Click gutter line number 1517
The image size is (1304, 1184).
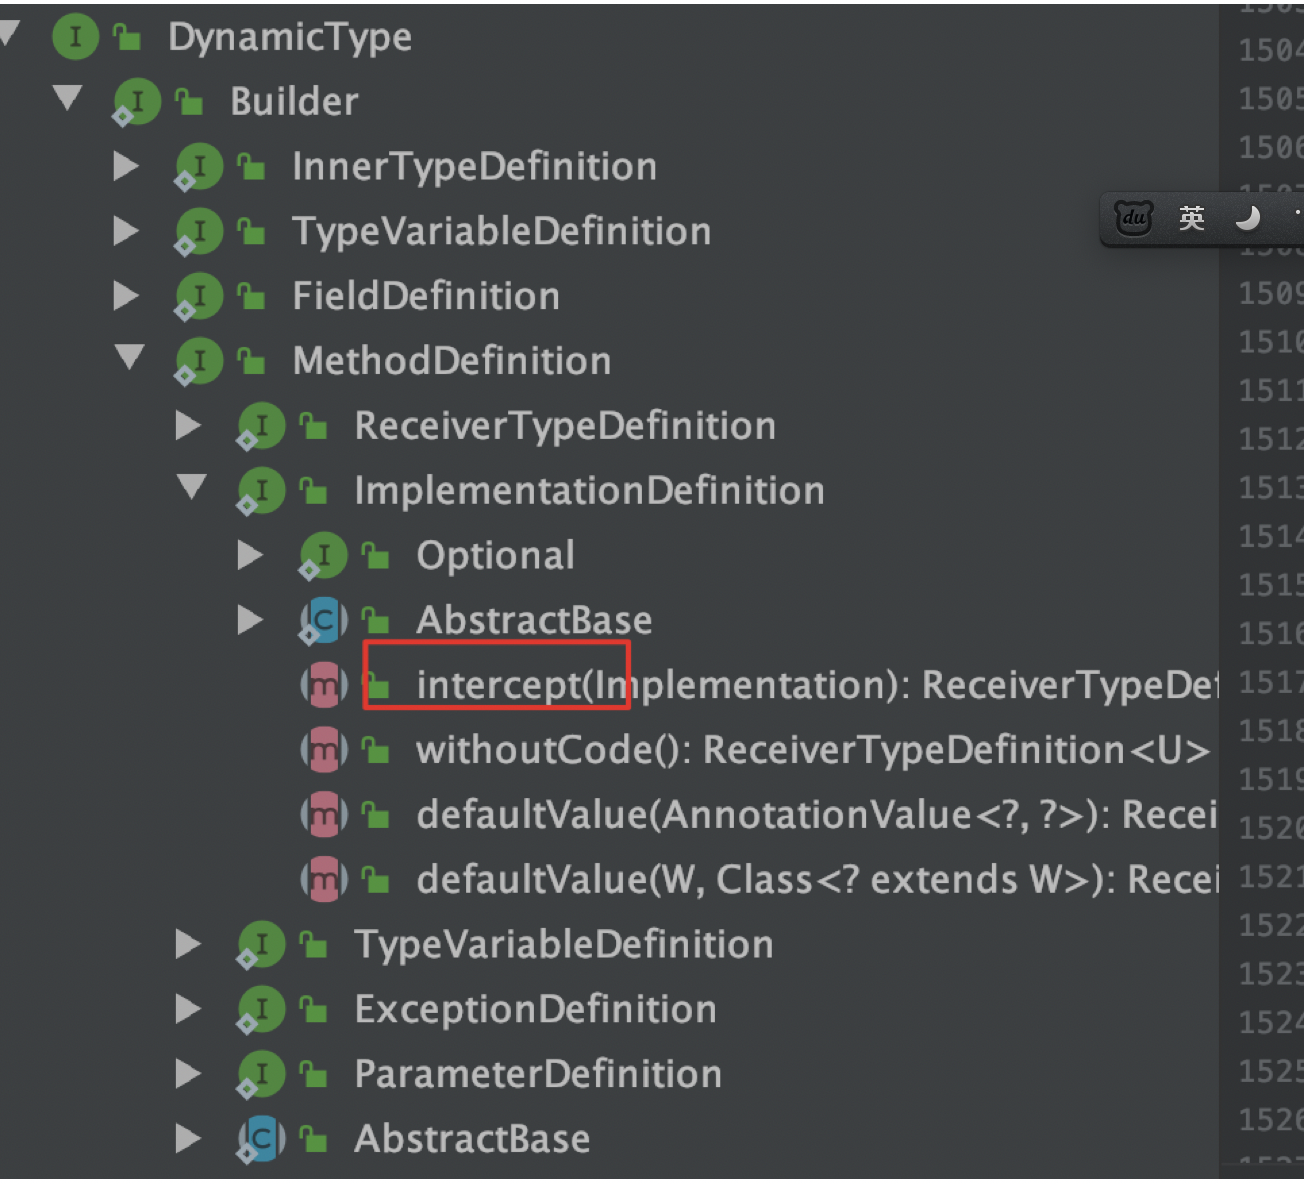tap(1271, 683)
